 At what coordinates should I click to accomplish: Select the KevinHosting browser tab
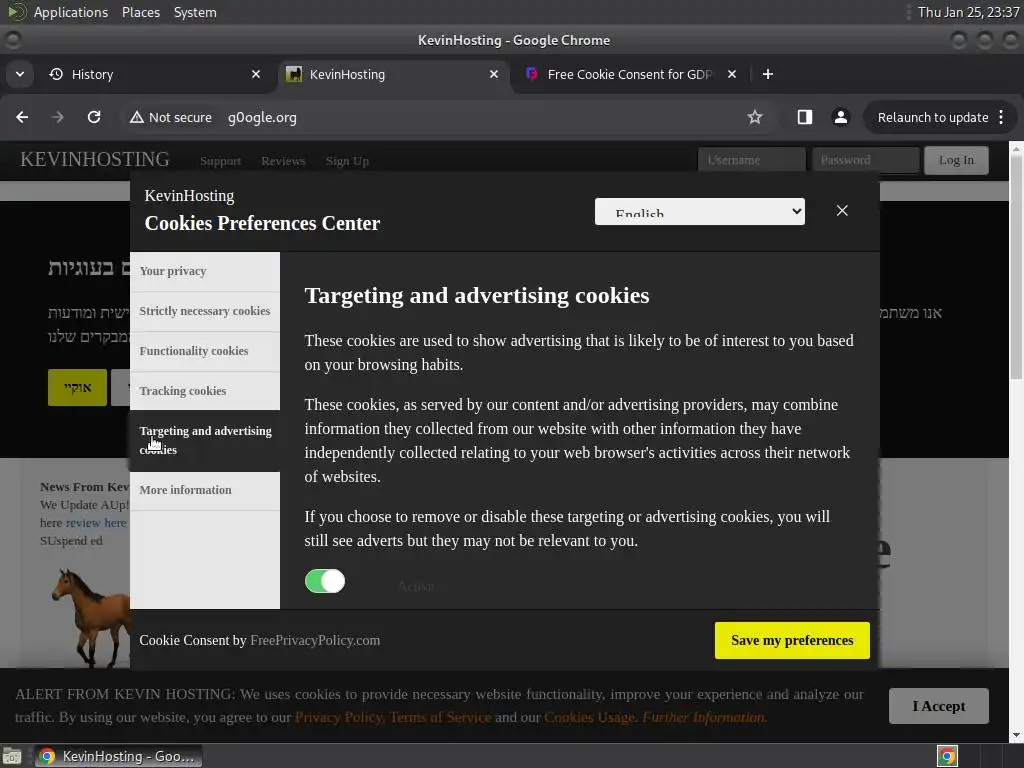[392, 74]
